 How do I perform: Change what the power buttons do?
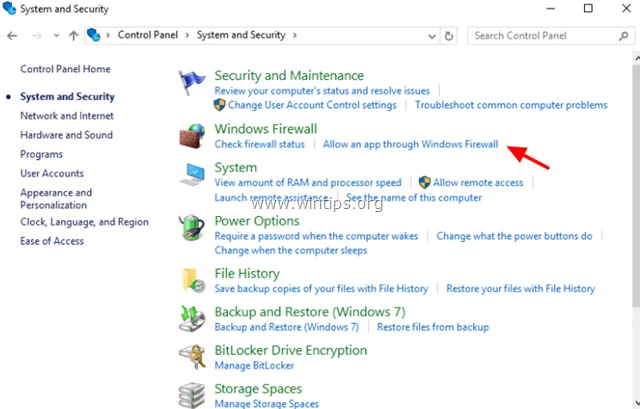514,236
